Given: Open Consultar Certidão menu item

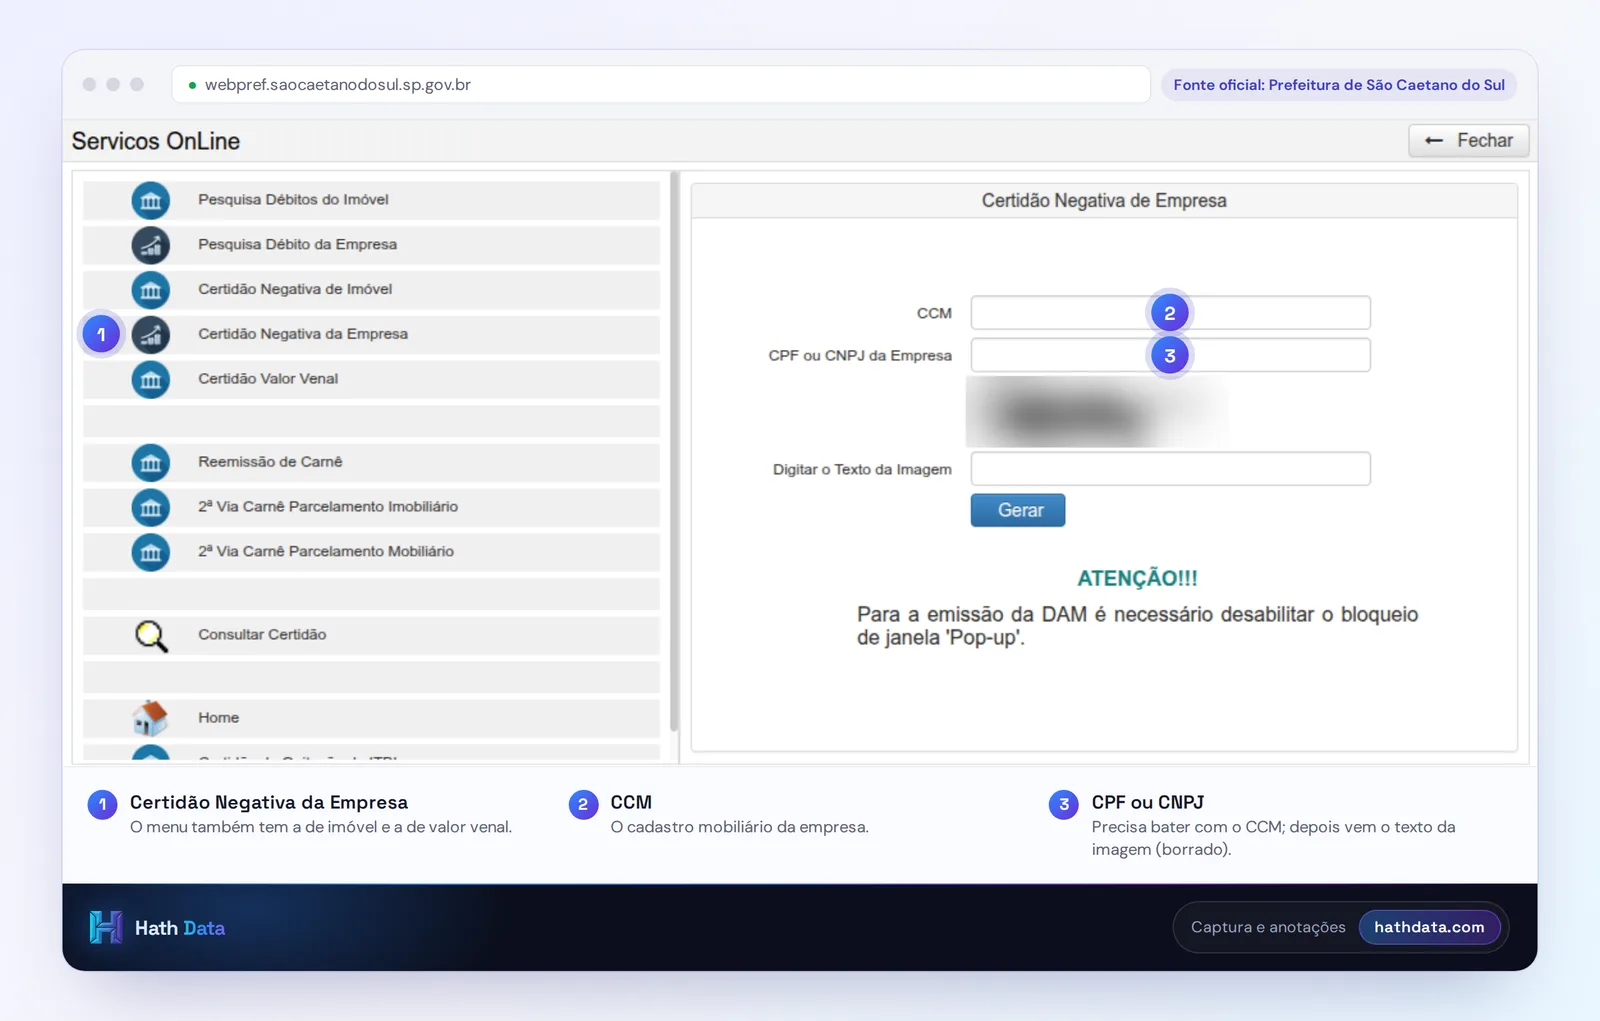Looking at the screenshot, I should click(371, 635).
